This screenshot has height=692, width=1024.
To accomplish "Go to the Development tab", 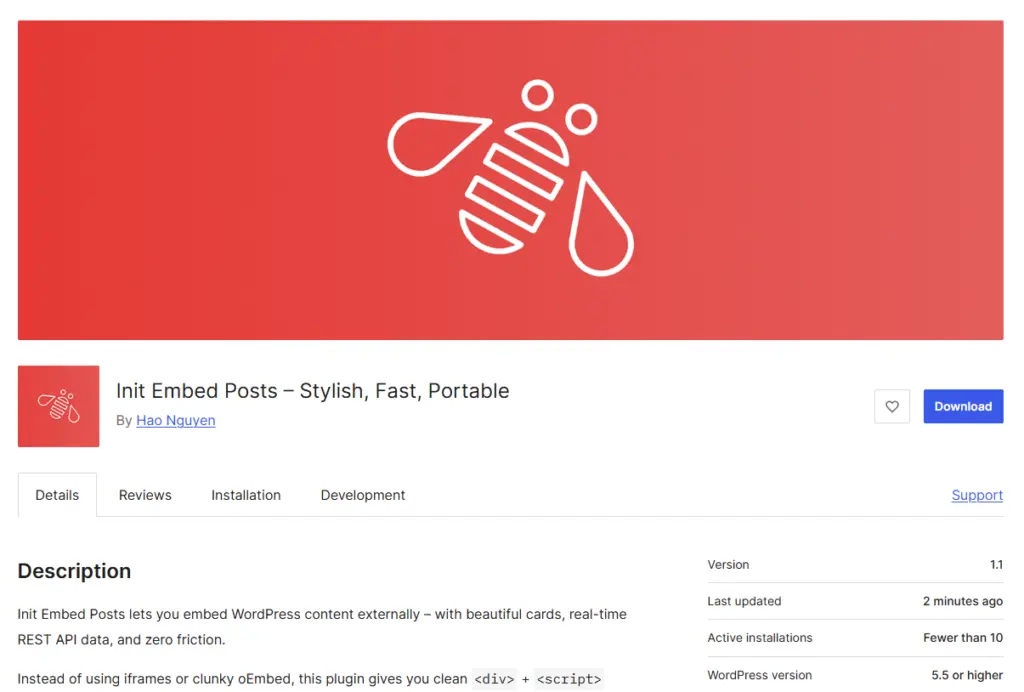I will pos(363,495).
